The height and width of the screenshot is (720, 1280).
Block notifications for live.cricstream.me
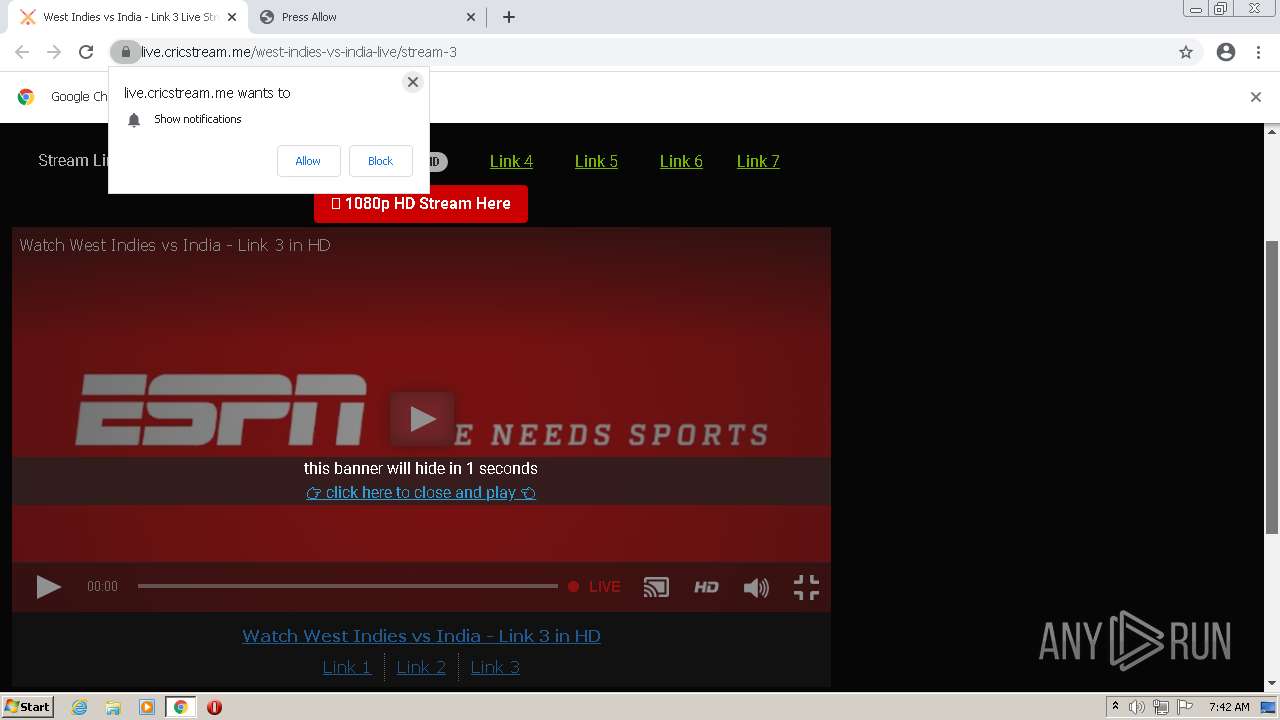[x=380, y=161]
